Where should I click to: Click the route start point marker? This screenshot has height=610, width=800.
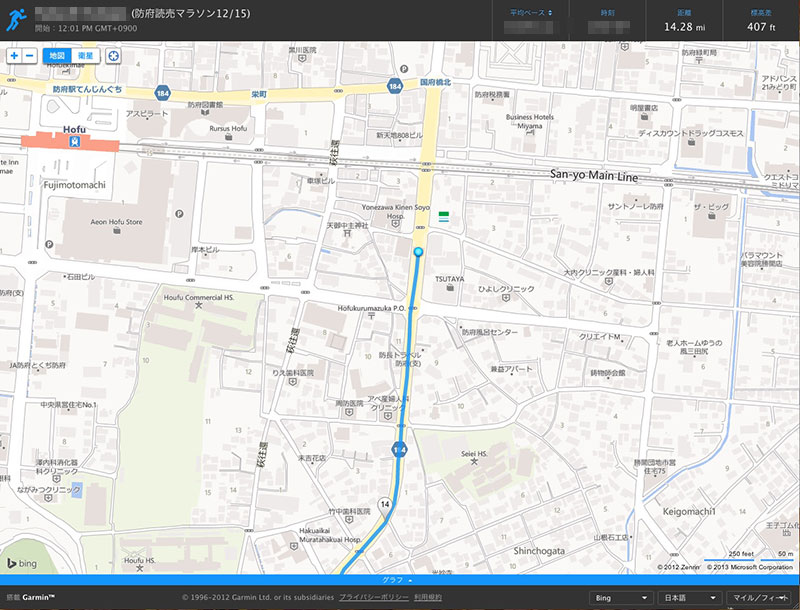click(419, 252)
